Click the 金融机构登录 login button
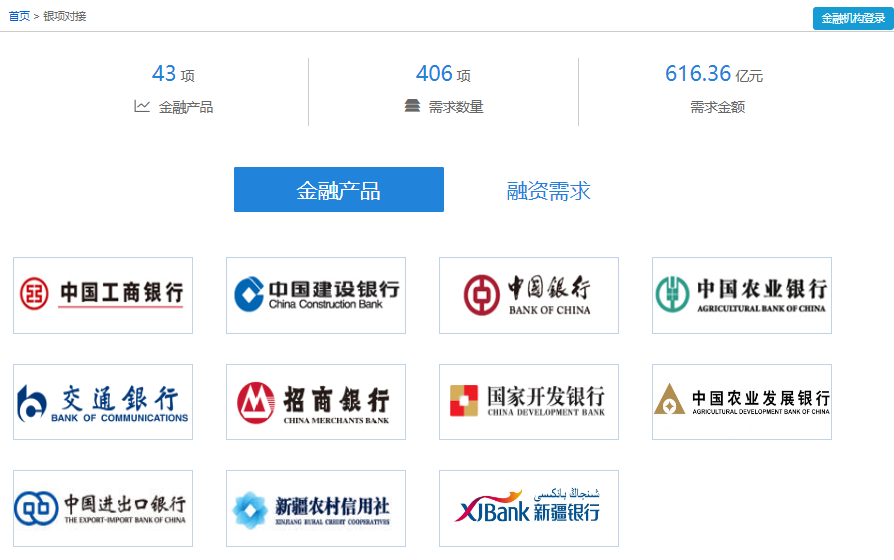 point(852,18)
